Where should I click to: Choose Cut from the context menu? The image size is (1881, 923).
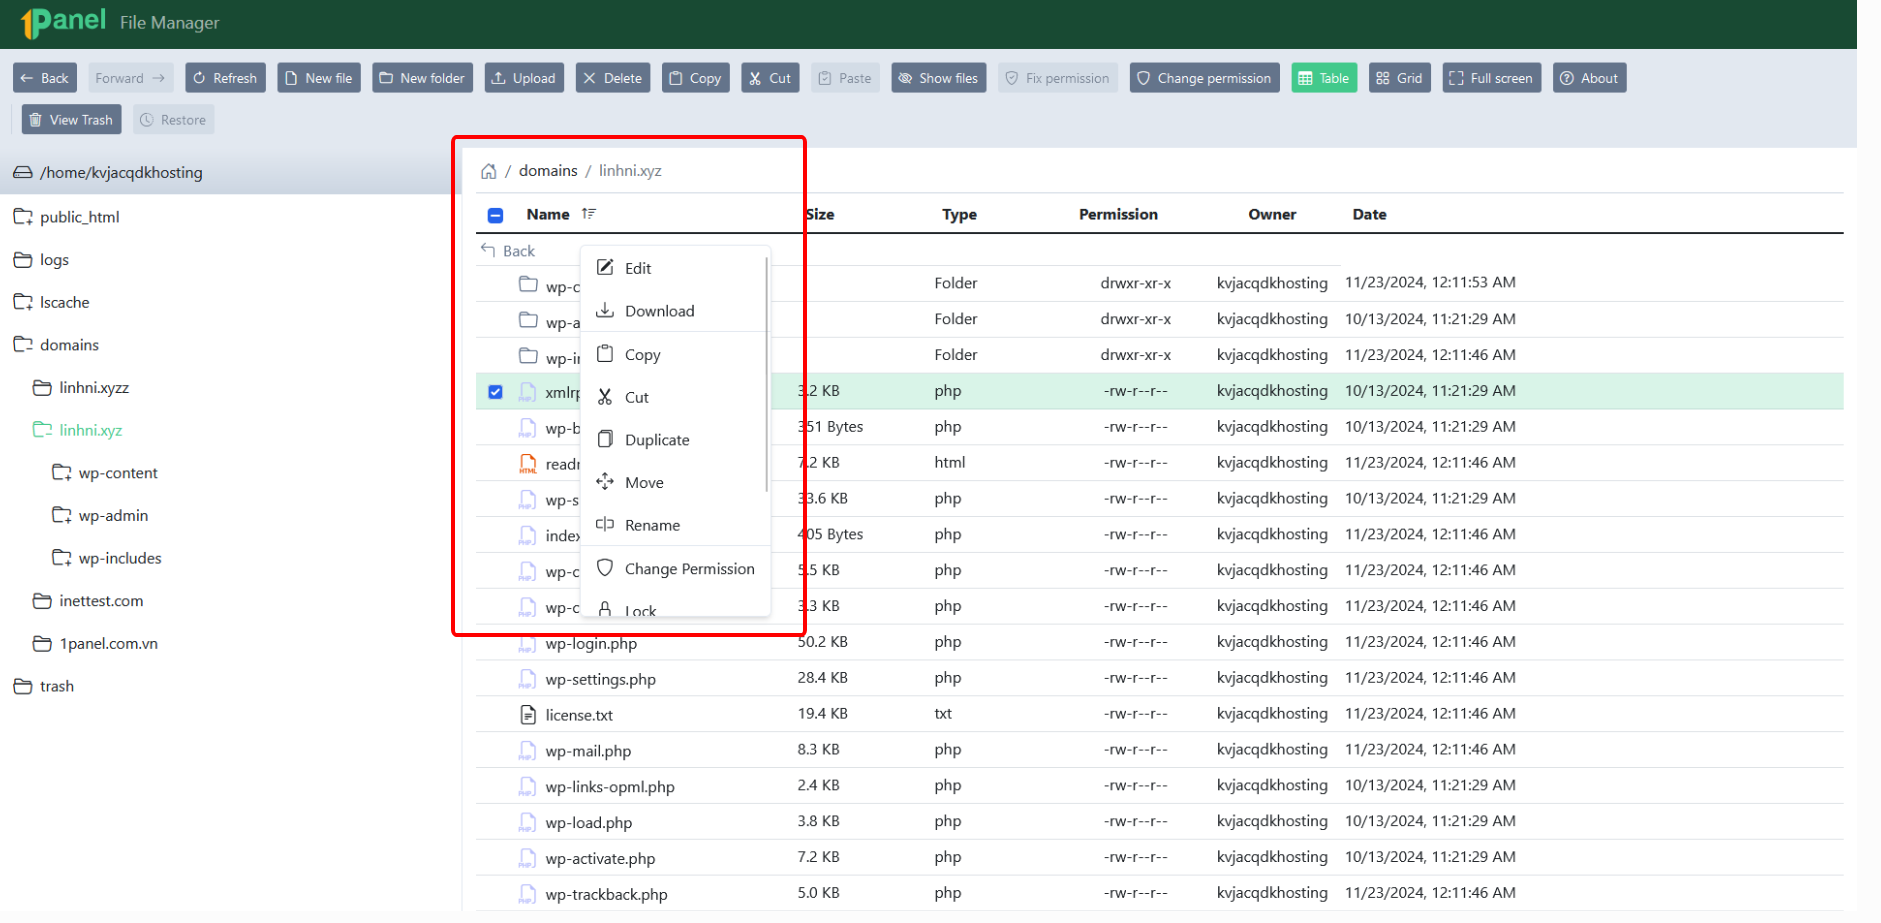(x=675, y=397)
